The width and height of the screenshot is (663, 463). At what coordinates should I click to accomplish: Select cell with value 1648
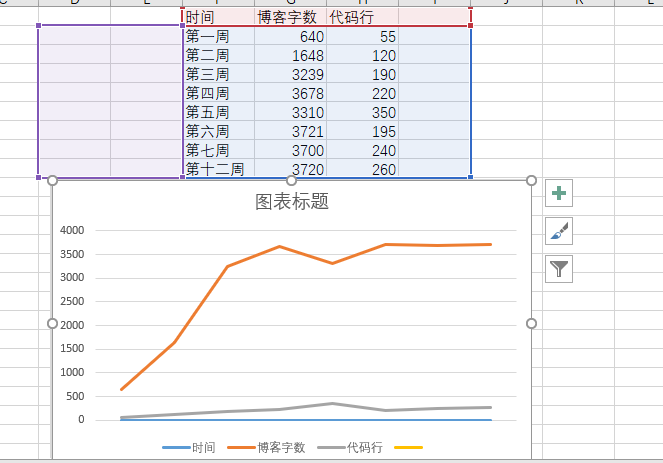[290, 55]
